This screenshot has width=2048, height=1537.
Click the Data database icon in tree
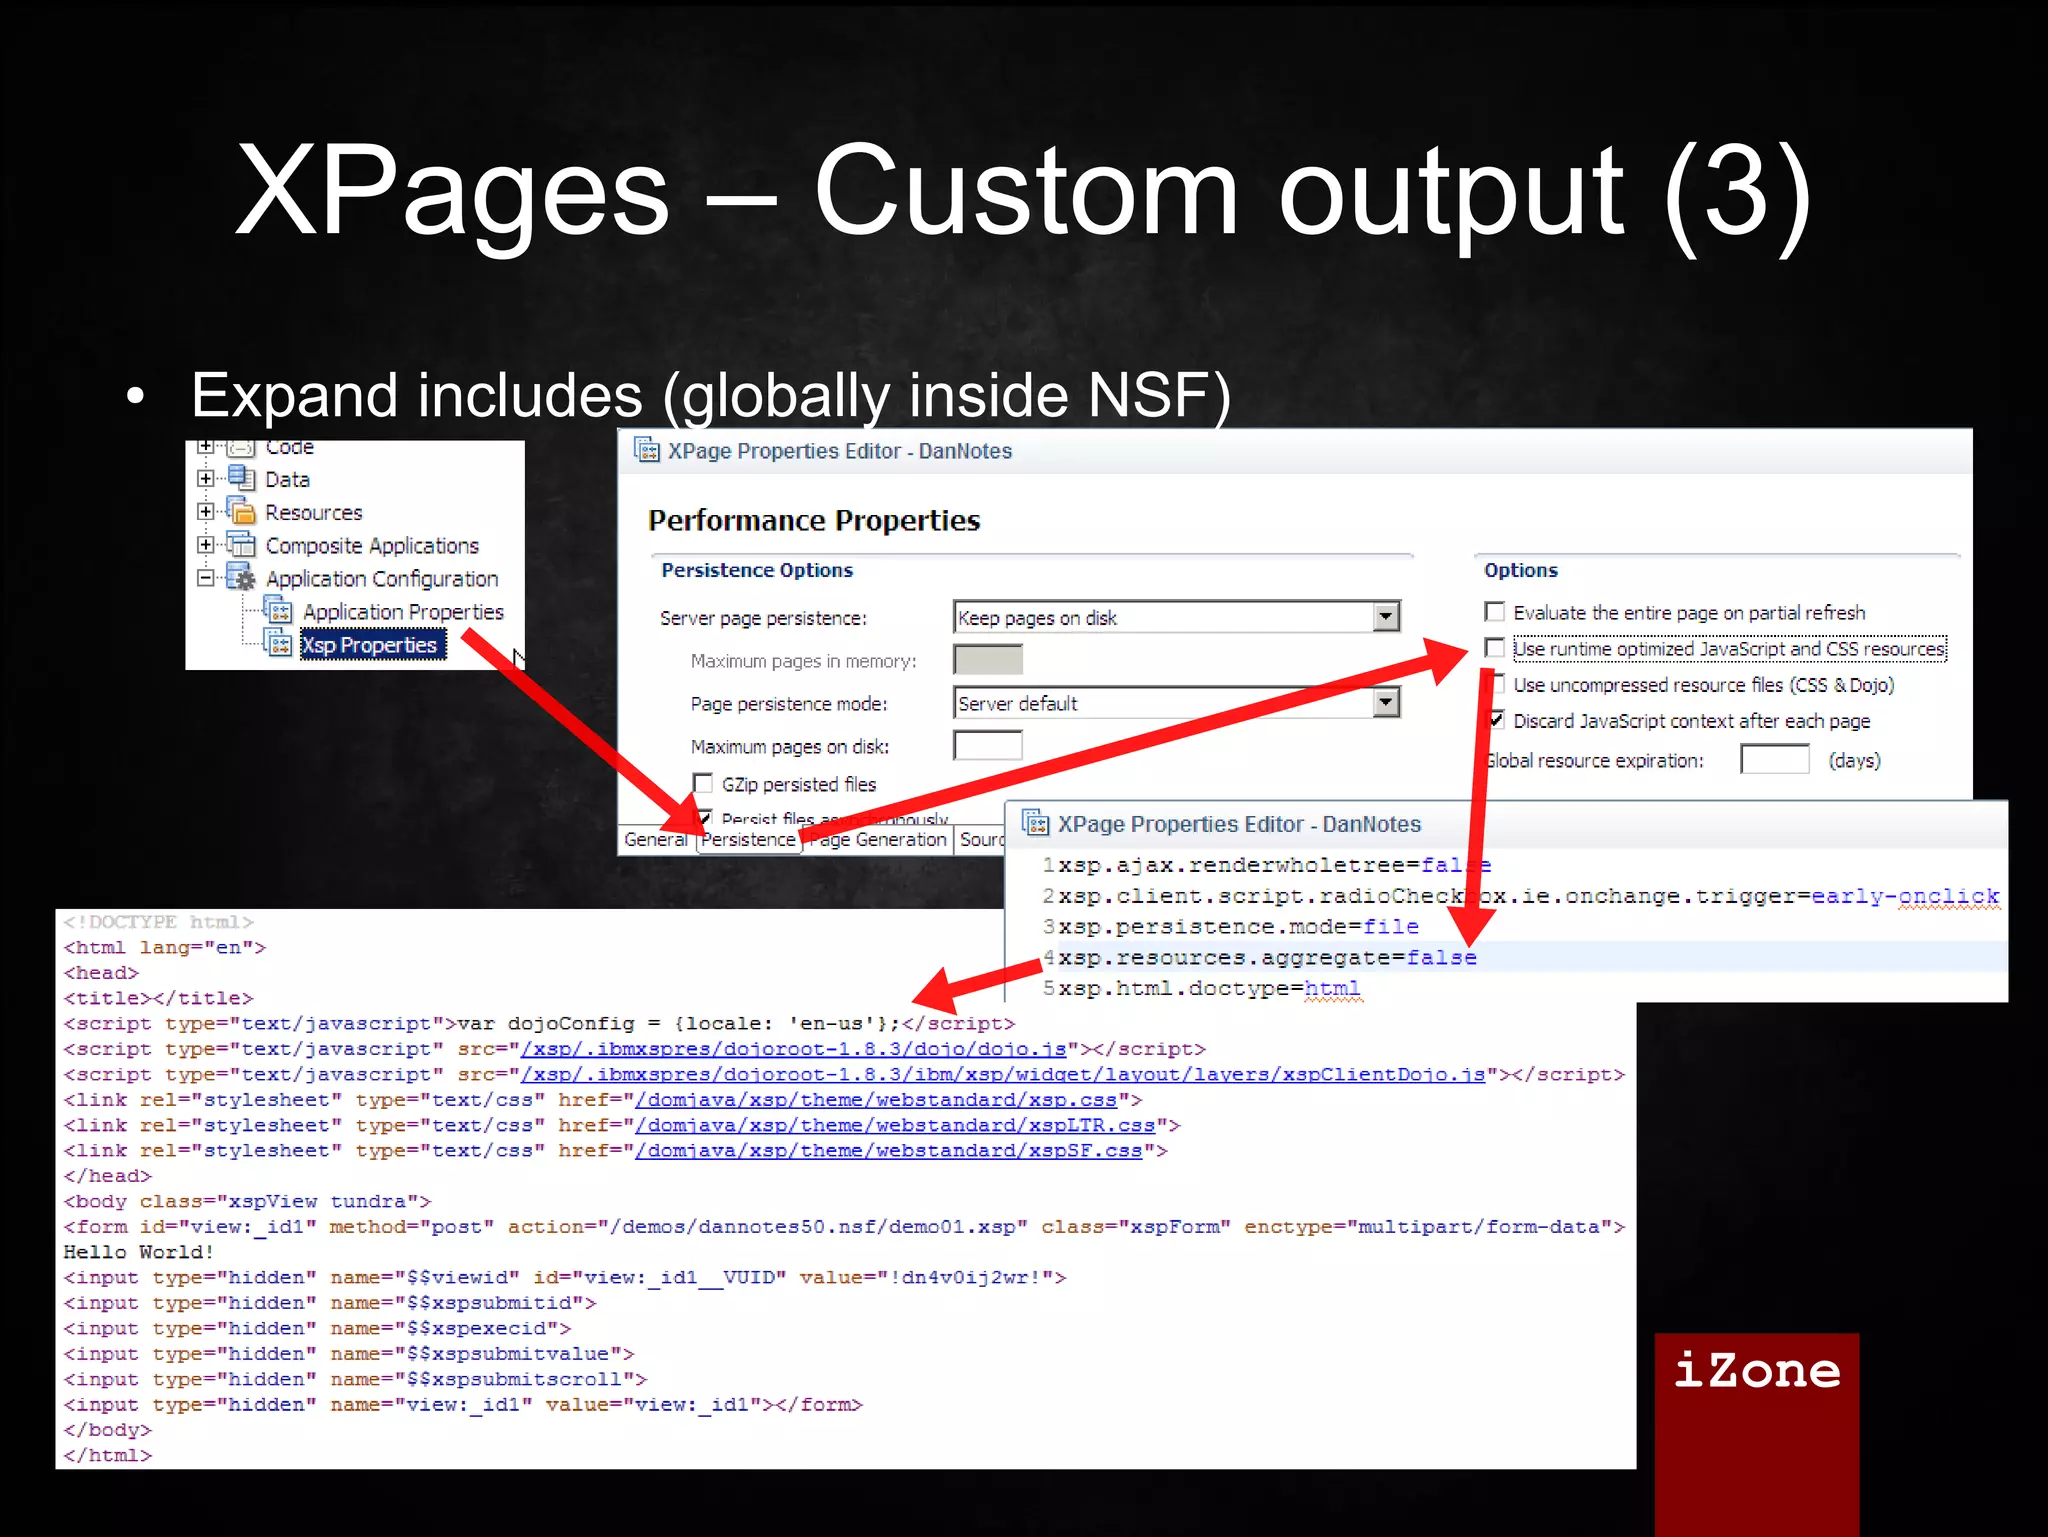[x=241, y=479]
